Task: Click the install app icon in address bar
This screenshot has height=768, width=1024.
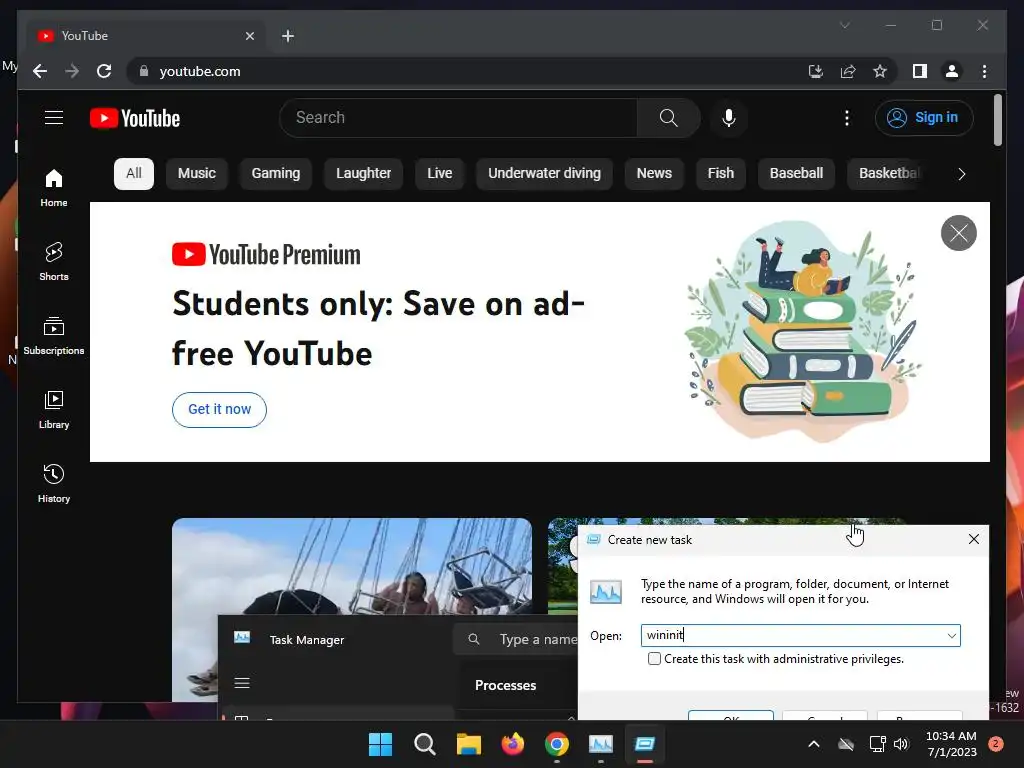Action: click(x=816, y=71)
